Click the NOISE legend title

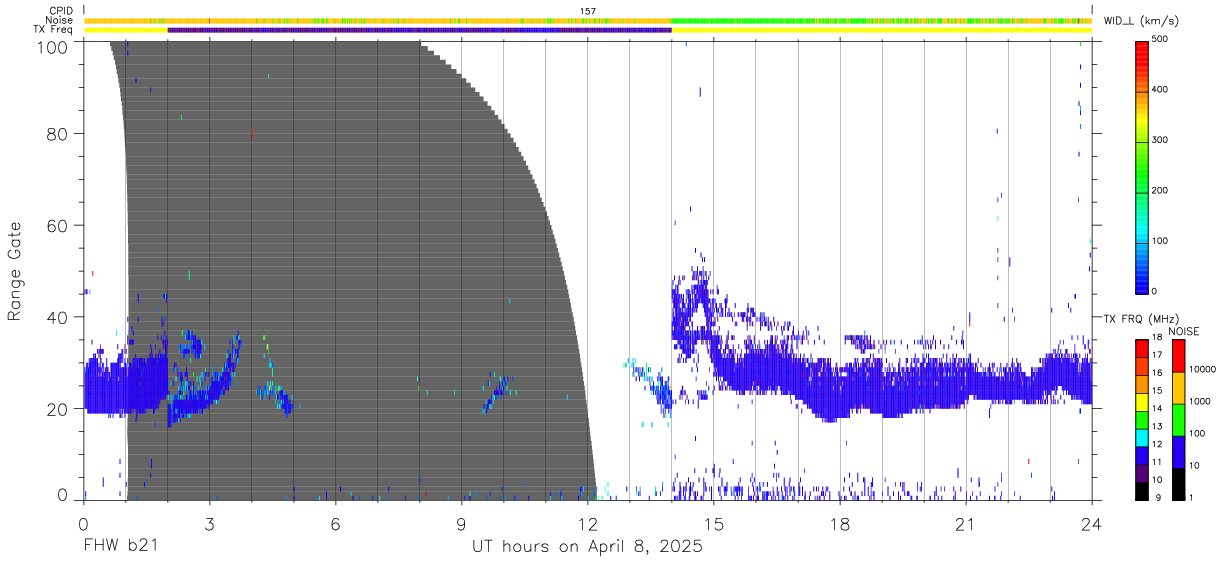click(x=1184, y=331)
